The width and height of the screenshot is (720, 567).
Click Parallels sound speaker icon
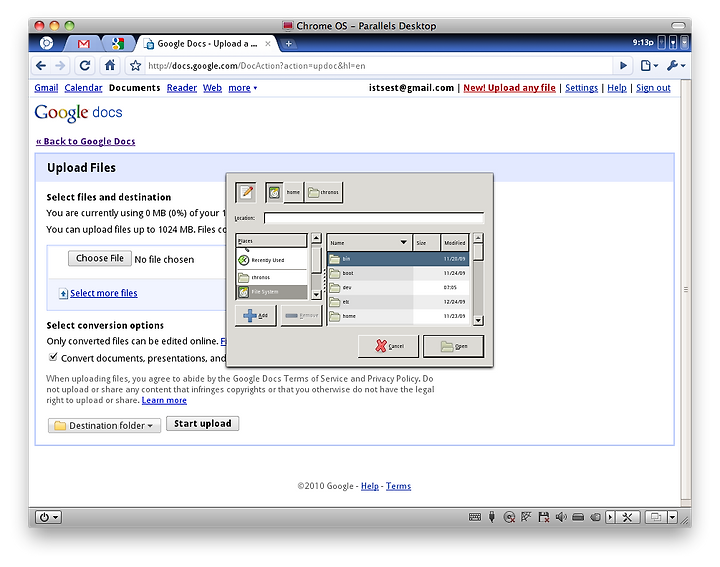click(x=561, y=517)
